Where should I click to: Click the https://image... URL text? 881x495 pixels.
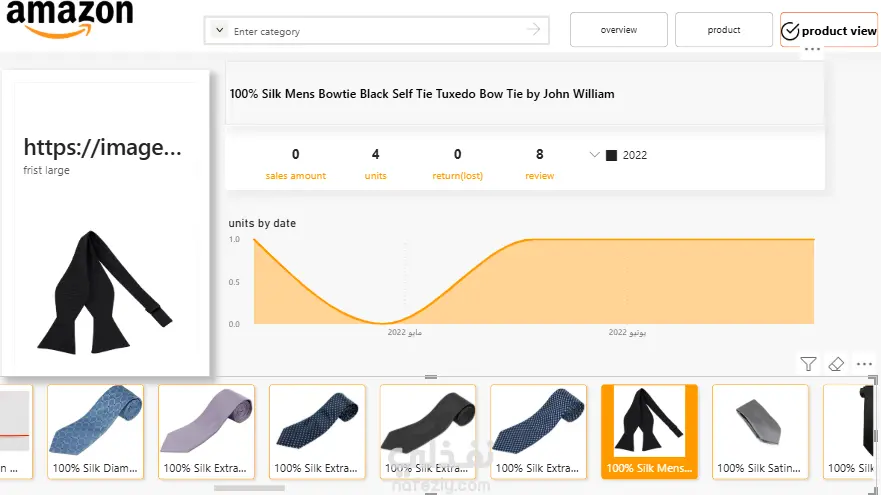tap(102, 147)
